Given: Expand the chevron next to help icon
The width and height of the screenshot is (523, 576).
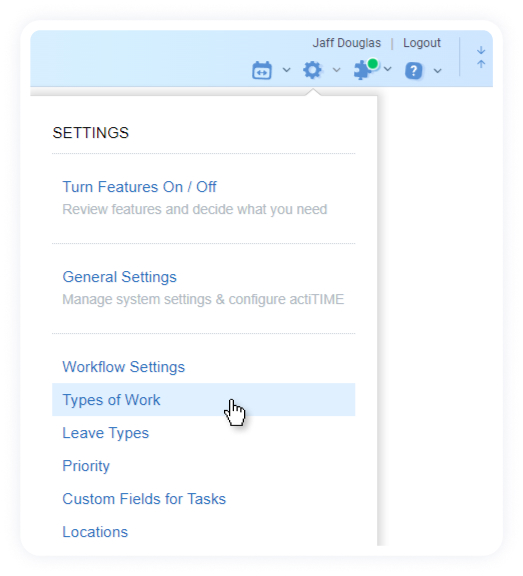Looking at the screenshot, I should 437,71.
